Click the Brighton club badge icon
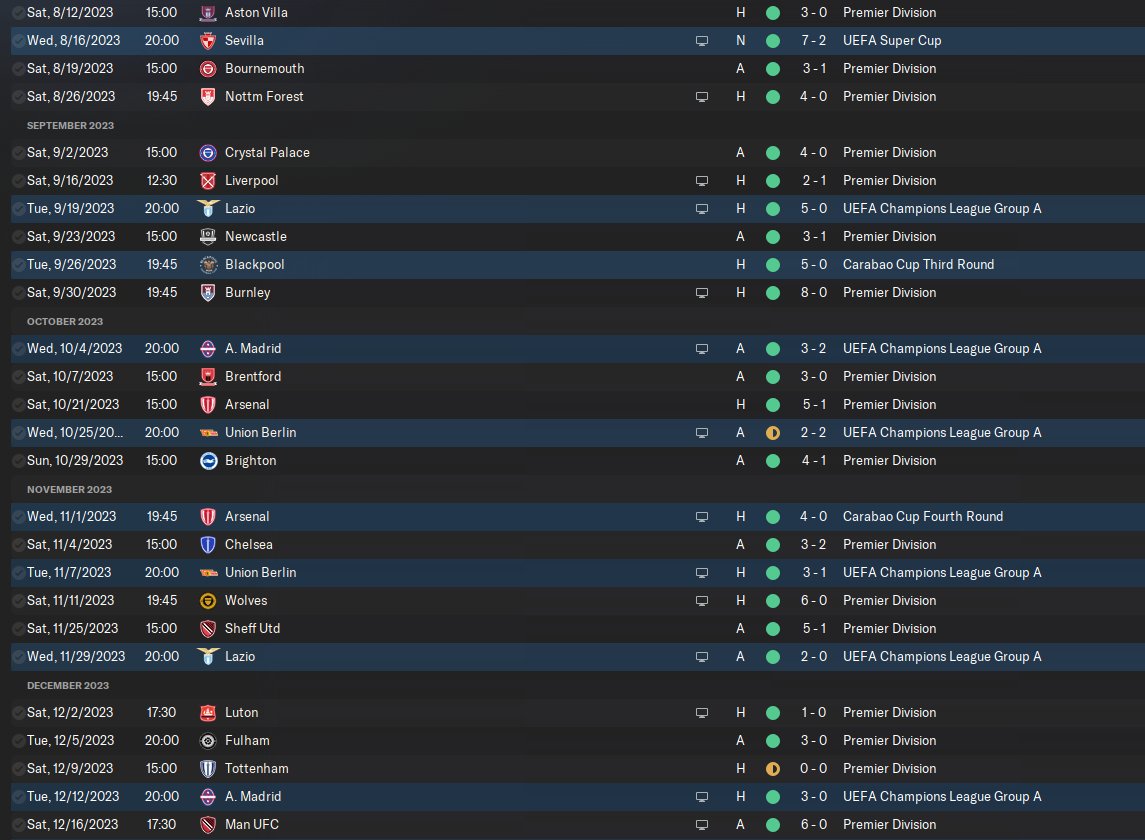The image size is (1145, 840). [x=208, y=461]
